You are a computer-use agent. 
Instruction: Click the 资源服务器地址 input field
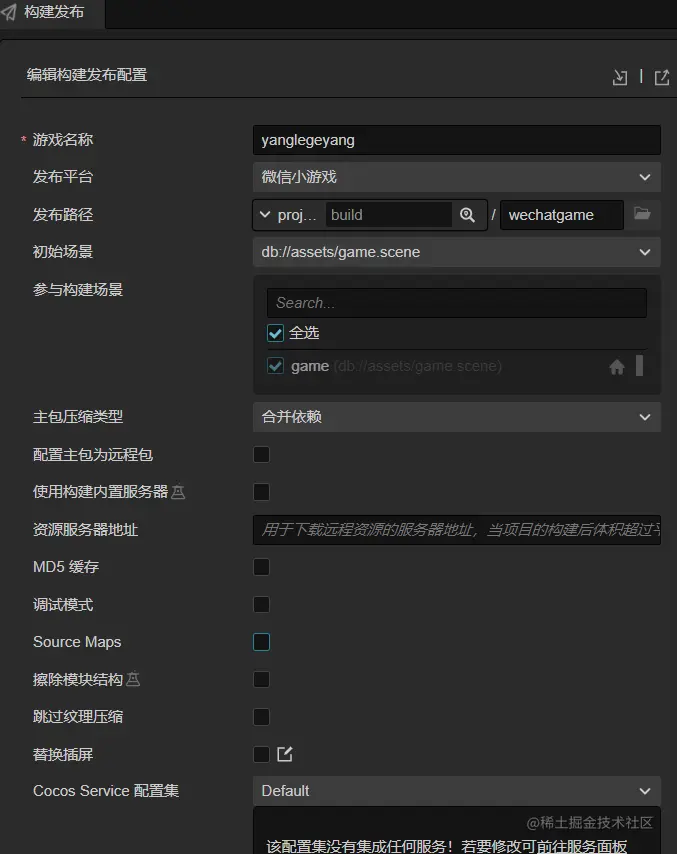[x=456, y=529]
